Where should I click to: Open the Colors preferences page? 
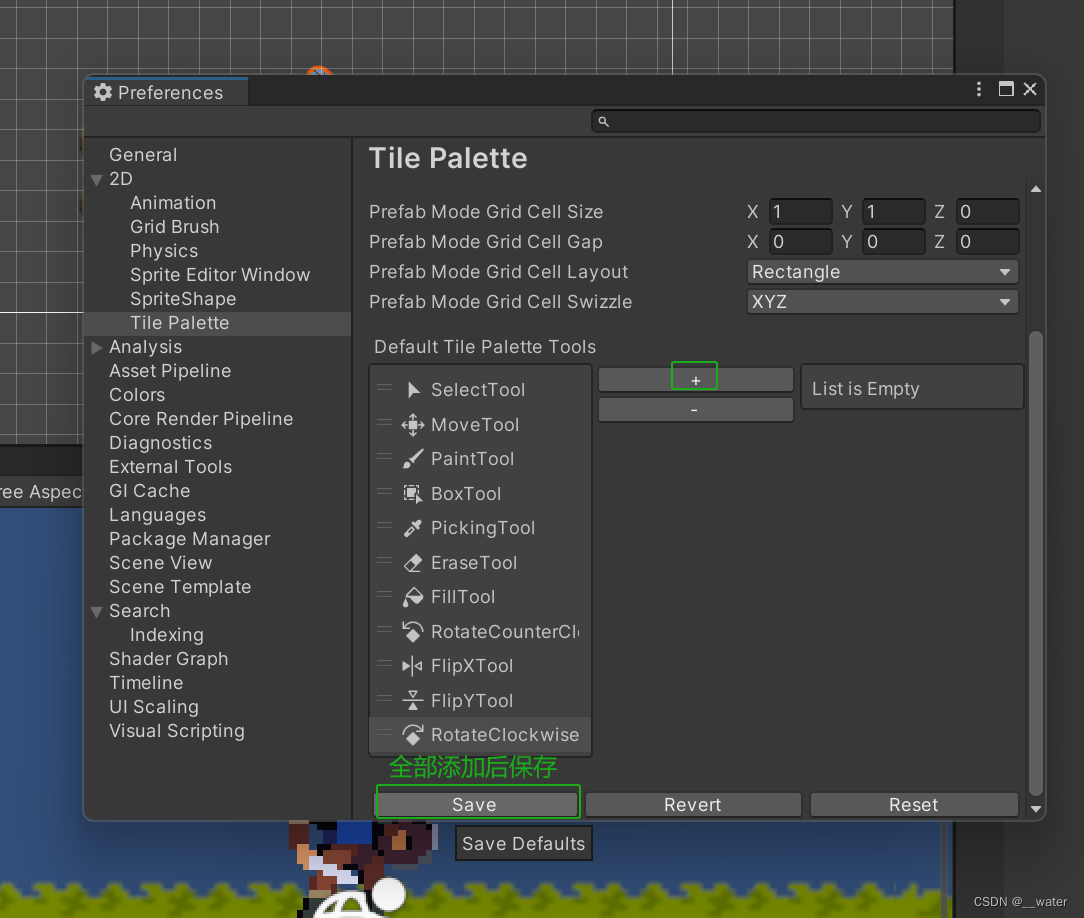[137, 395]
